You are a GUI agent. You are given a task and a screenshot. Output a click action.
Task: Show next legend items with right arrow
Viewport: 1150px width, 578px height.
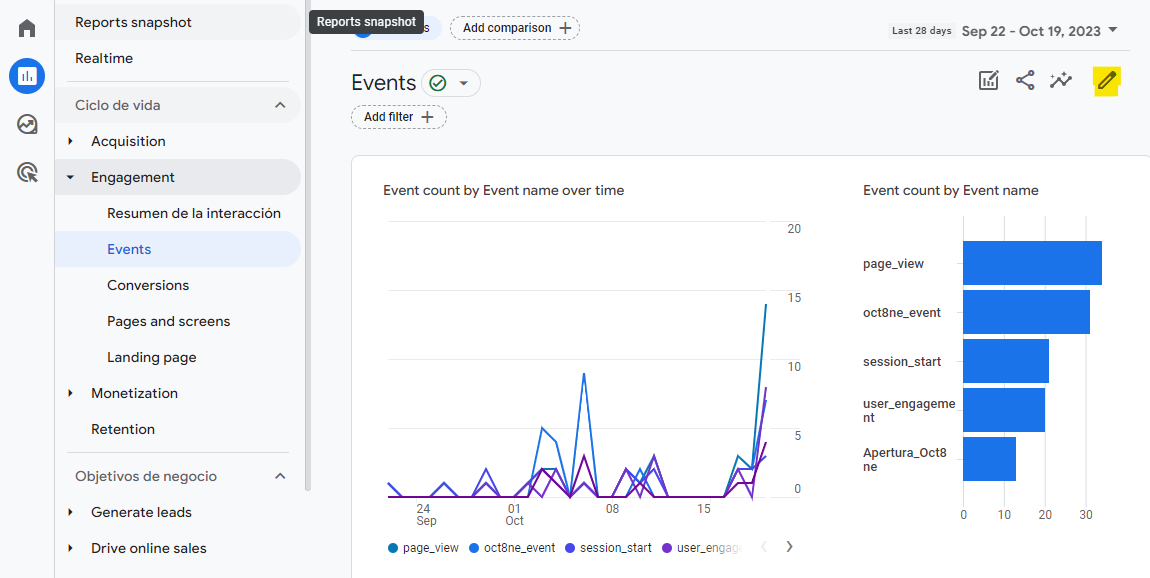point(789,547)
